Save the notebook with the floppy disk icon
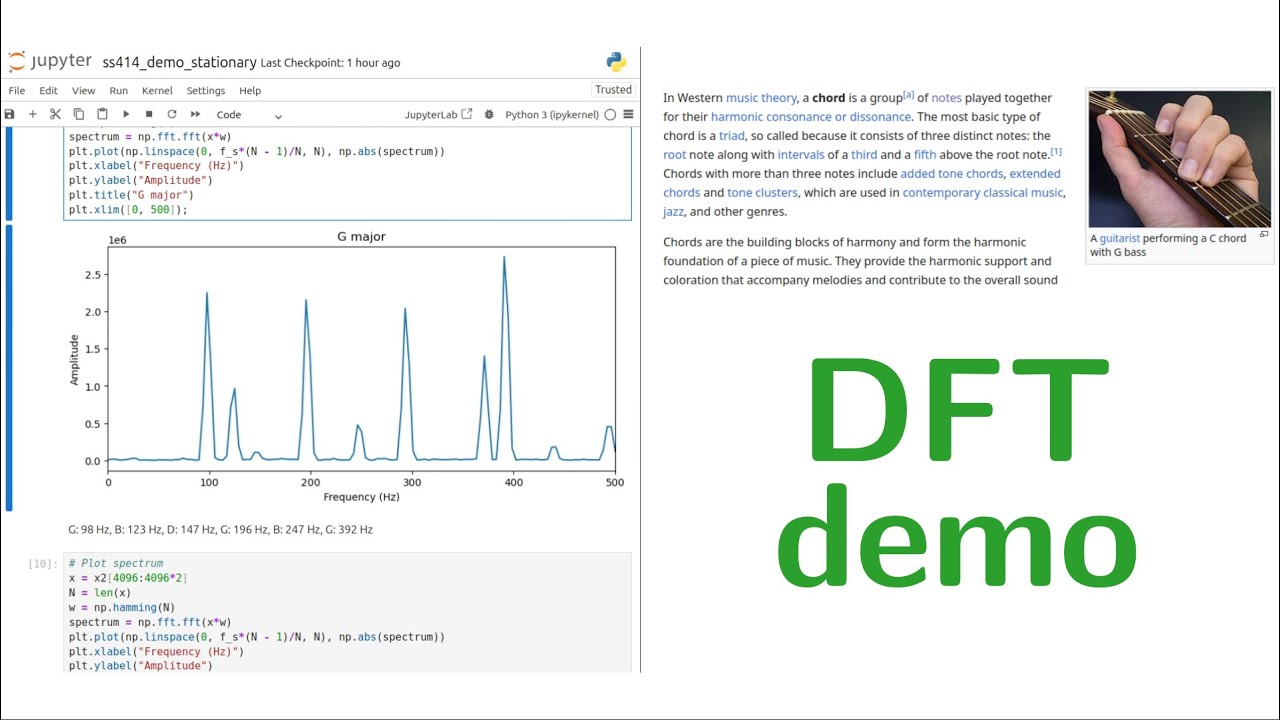1280x720 pixels. point(10,115)
